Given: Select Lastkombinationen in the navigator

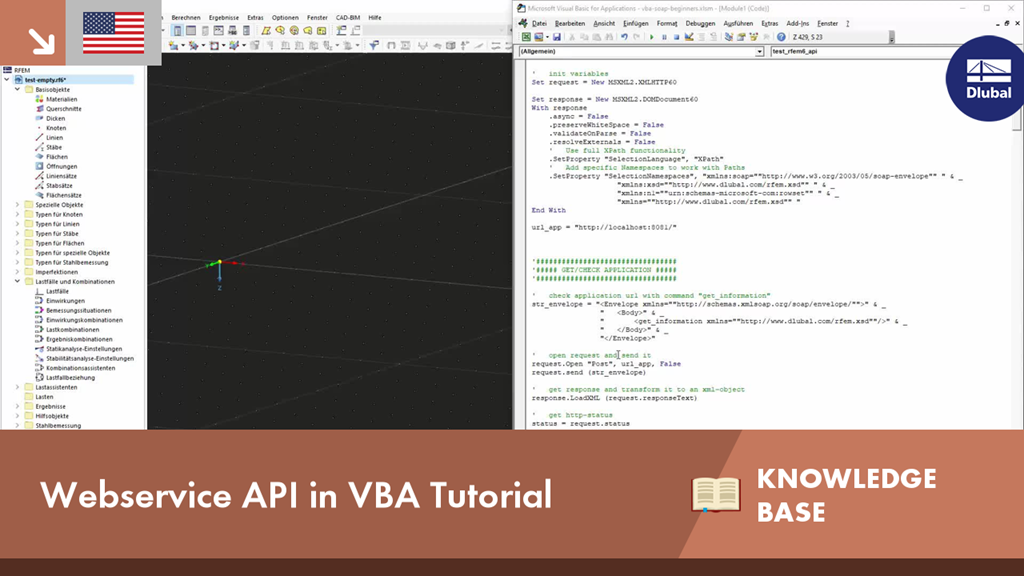Looking at the screenshot, I should (72, 330).
